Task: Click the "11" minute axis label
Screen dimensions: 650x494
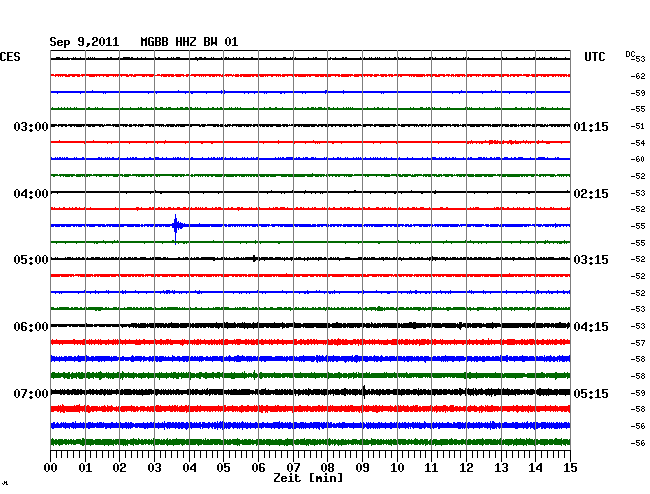Action: click(431, 468)
